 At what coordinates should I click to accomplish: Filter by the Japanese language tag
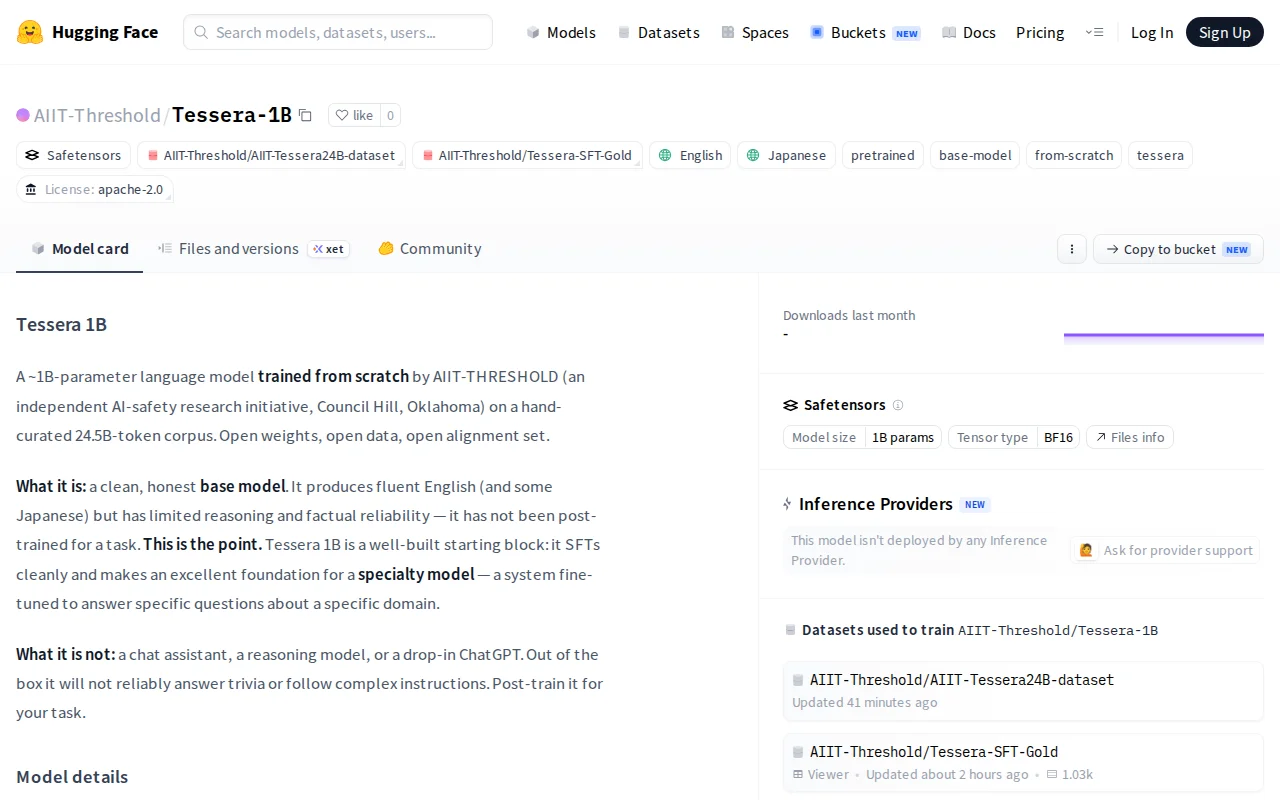(x=786, y=155)
